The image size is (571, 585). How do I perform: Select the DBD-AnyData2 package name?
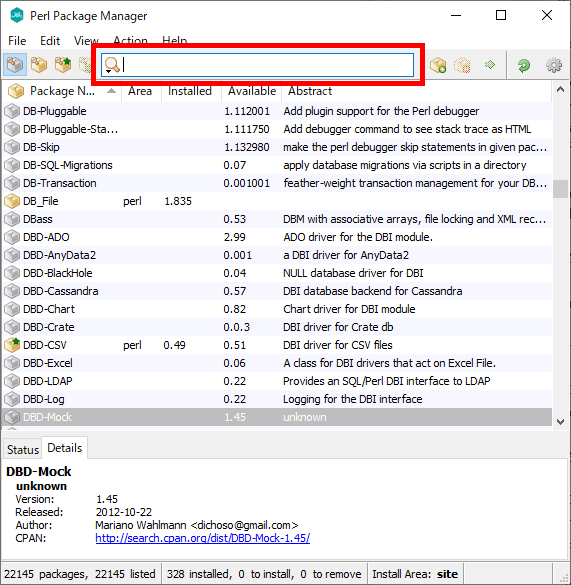(x=59, y=255)
